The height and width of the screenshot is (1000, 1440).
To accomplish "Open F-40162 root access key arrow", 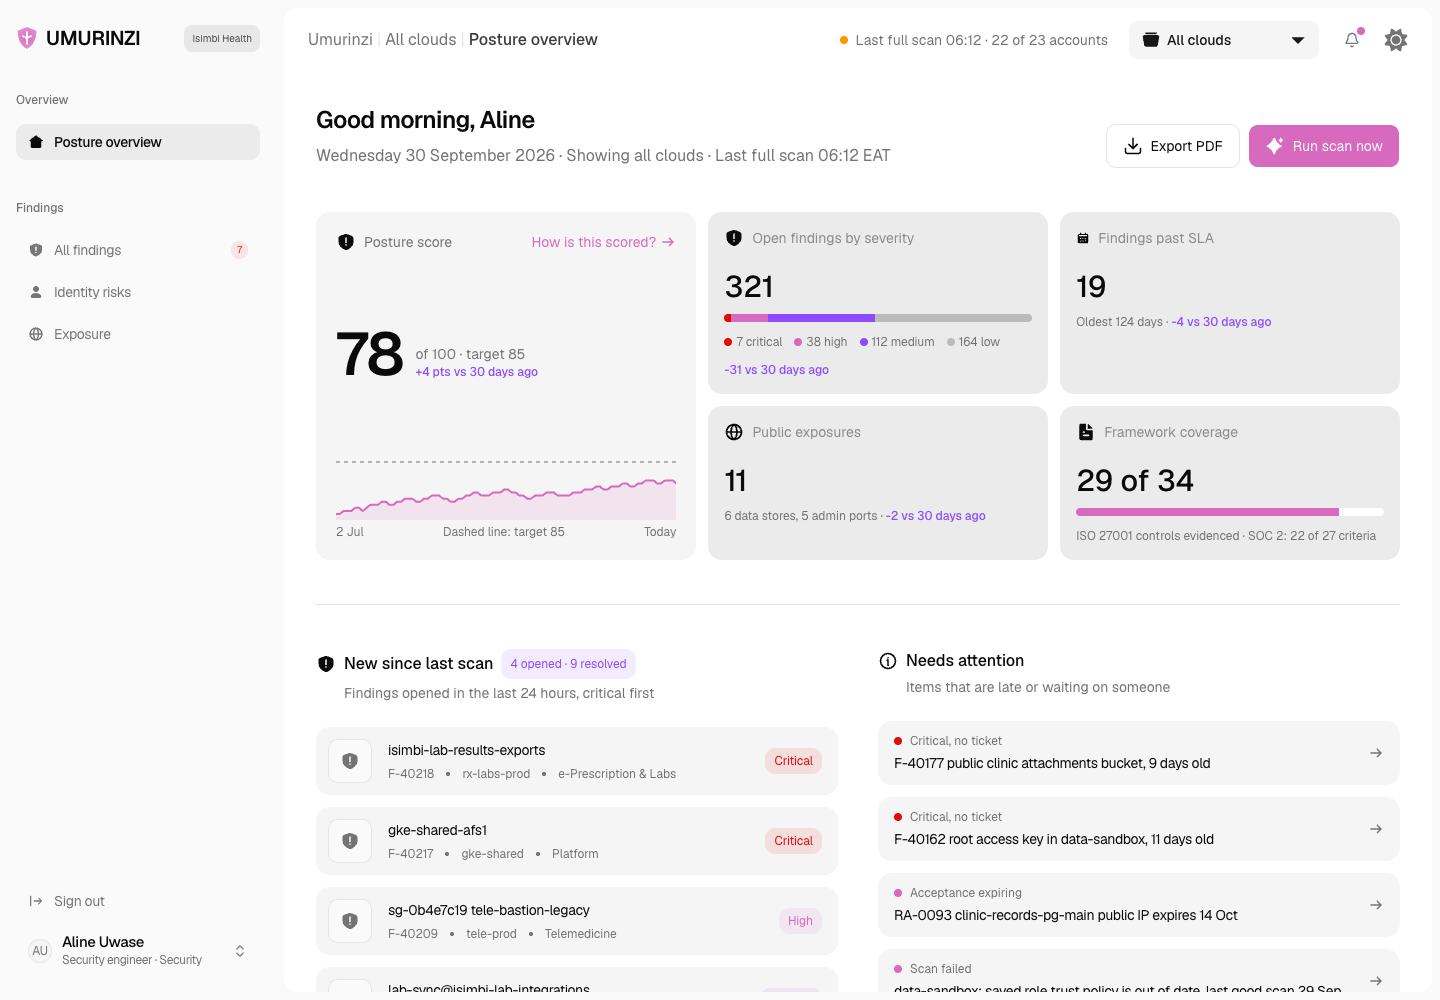I will [1376, 829].
